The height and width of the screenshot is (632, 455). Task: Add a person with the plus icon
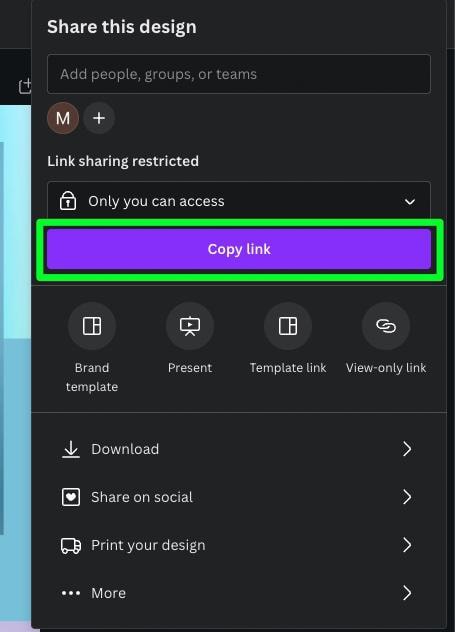[x=99, y=118]
